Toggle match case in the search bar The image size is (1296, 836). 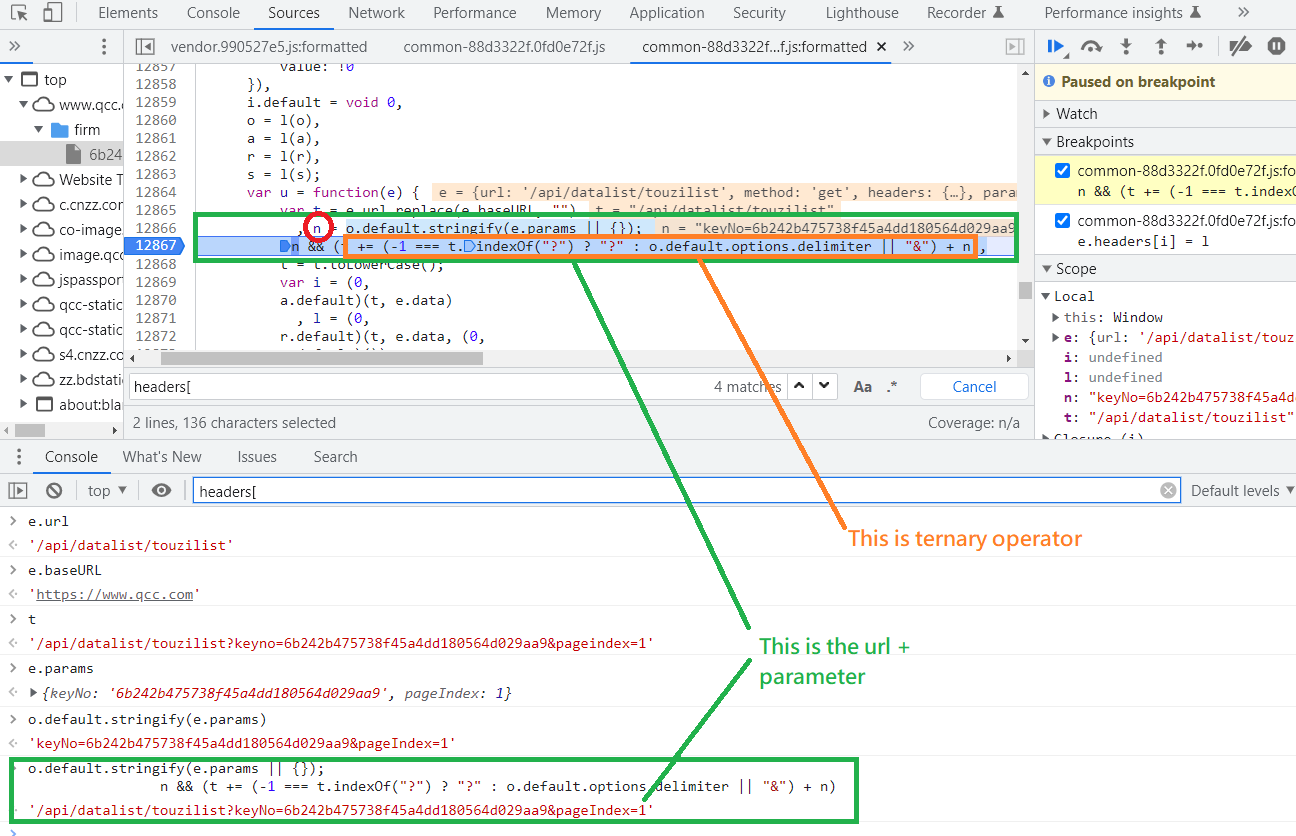(x=863, y=386)
